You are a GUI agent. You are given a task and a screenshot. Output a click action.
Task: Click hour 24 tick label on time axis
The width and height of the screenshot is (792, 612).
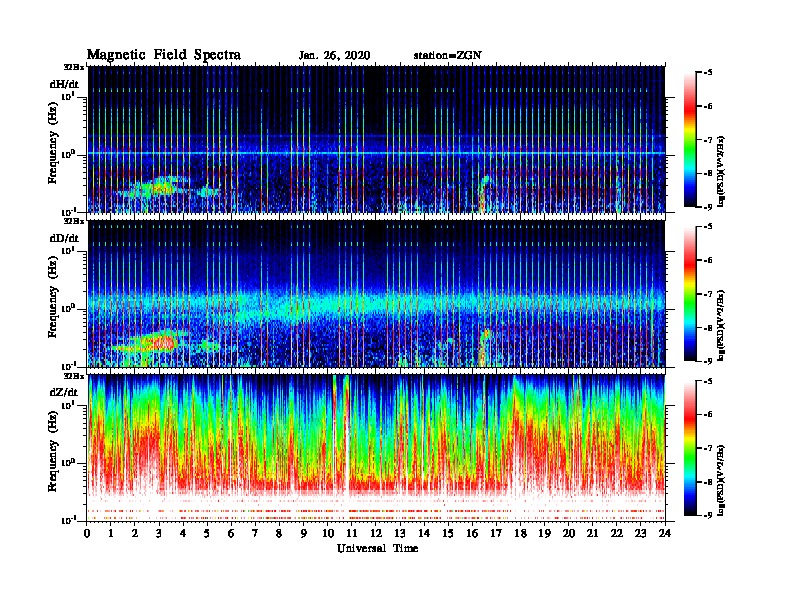point(665,534)
